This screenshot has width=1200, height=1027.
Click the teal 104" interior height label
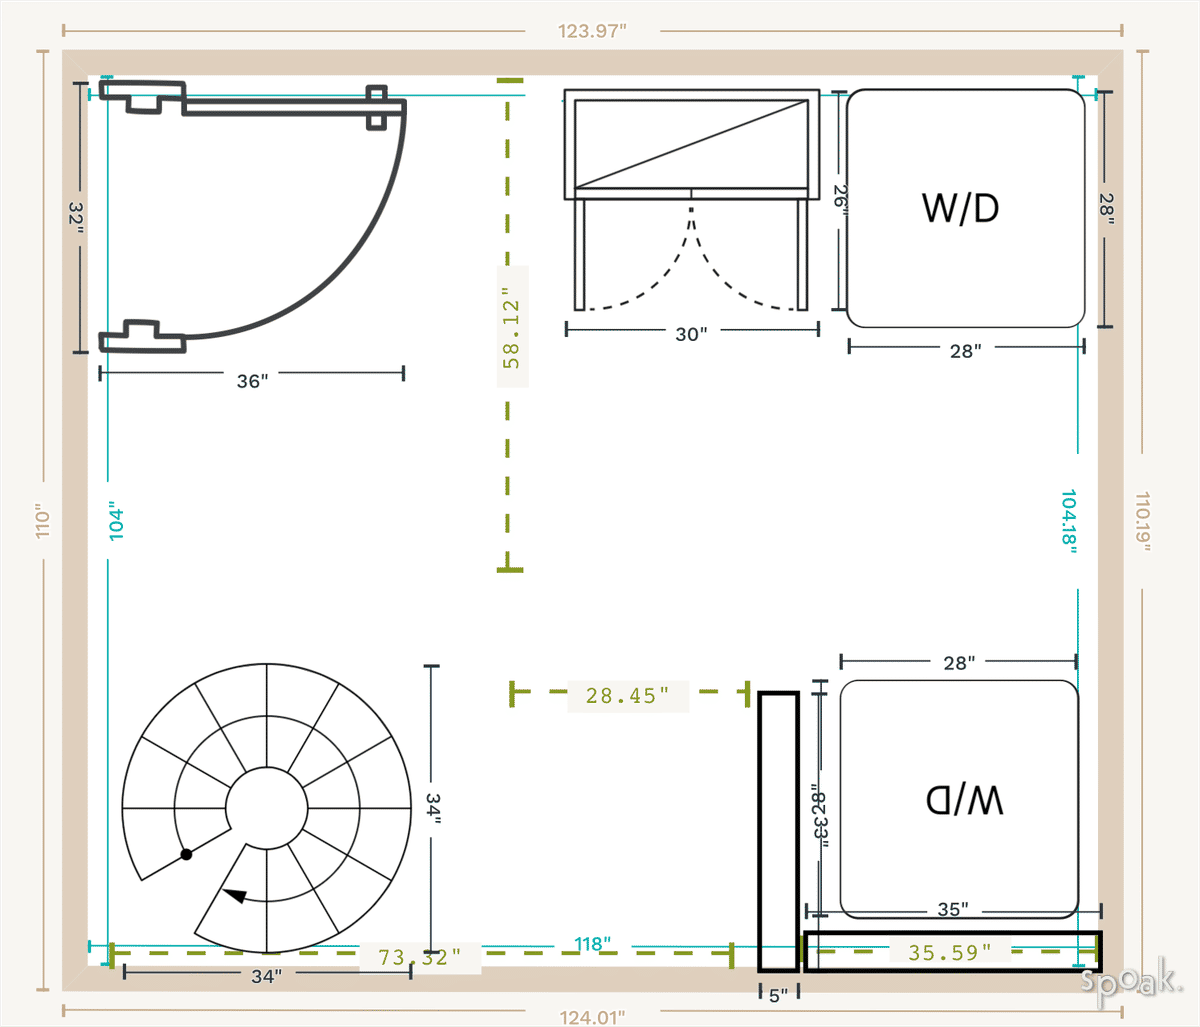[x=116, y=521]
